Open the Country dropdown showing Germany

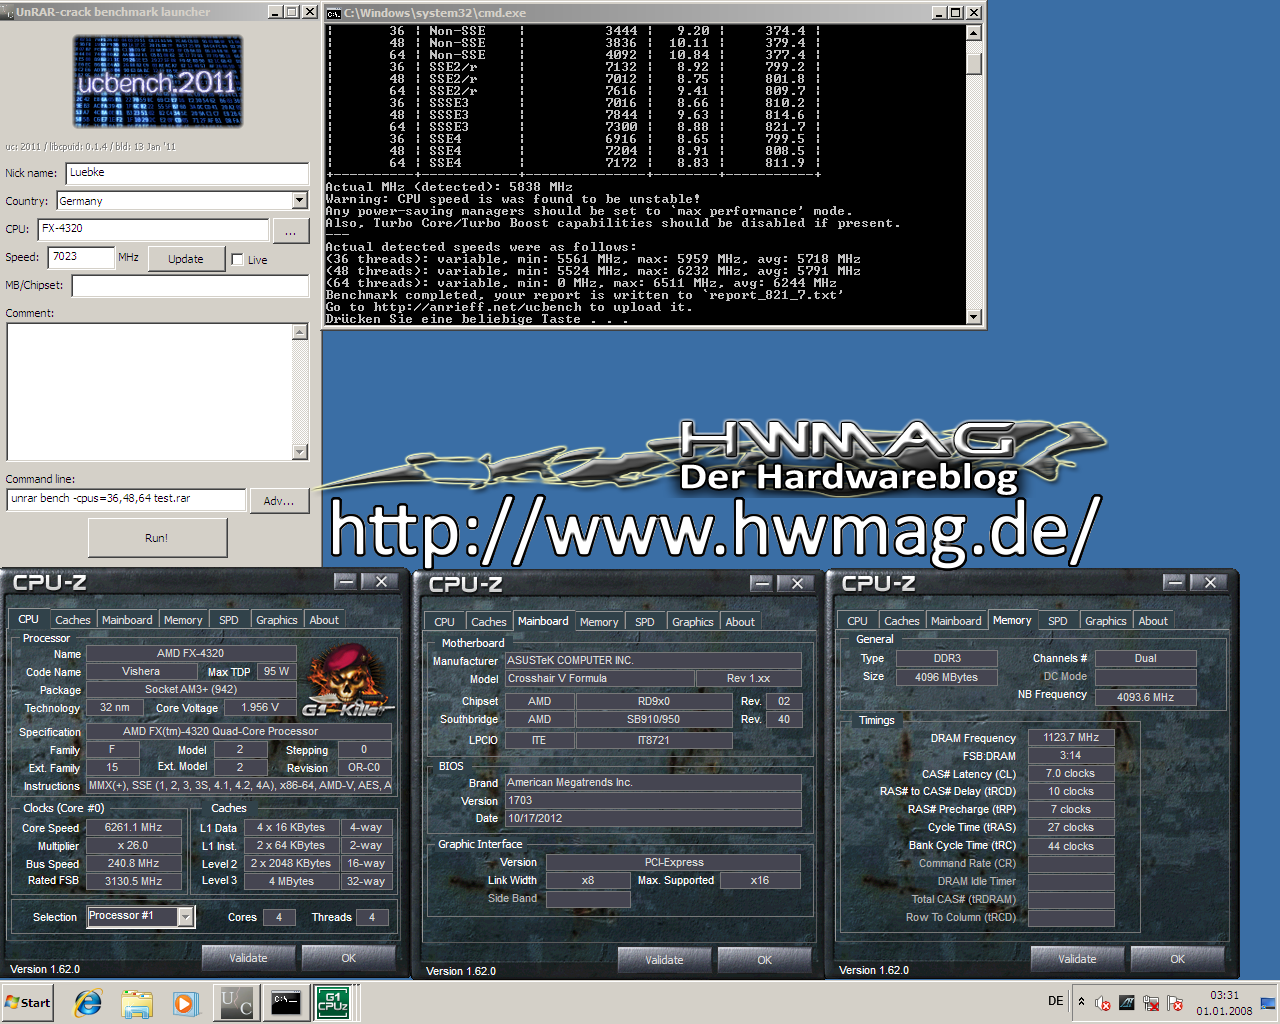(182, 201)
